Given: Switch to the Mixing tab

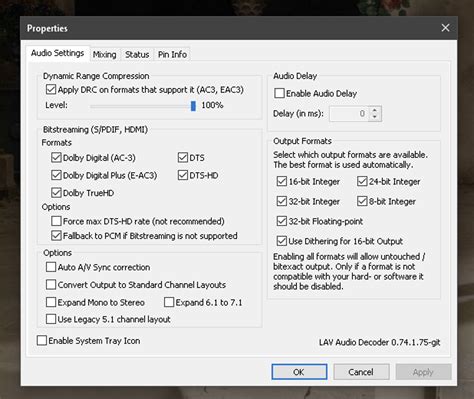Looking at the screenshot, I should click(x=104, y=54).
